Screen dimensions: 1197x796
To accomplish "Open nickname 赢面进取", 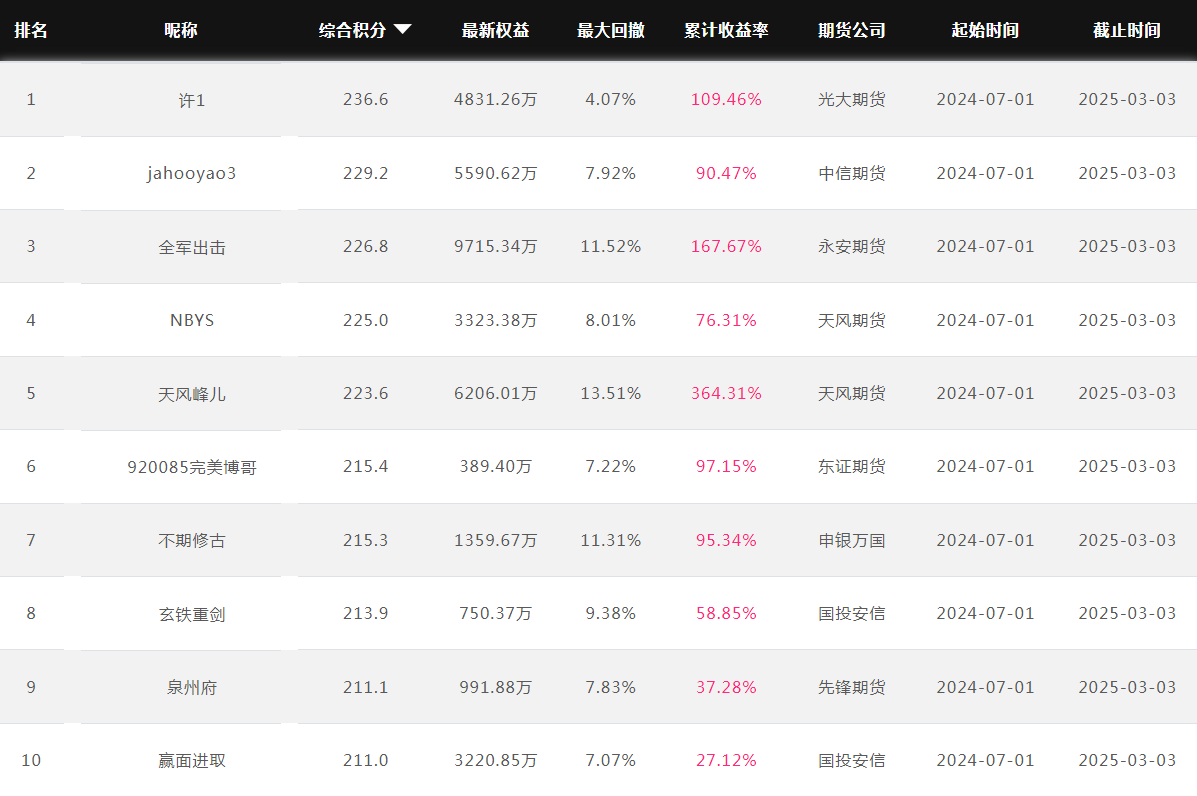I will pyautogui.click(x=192, y=761).
